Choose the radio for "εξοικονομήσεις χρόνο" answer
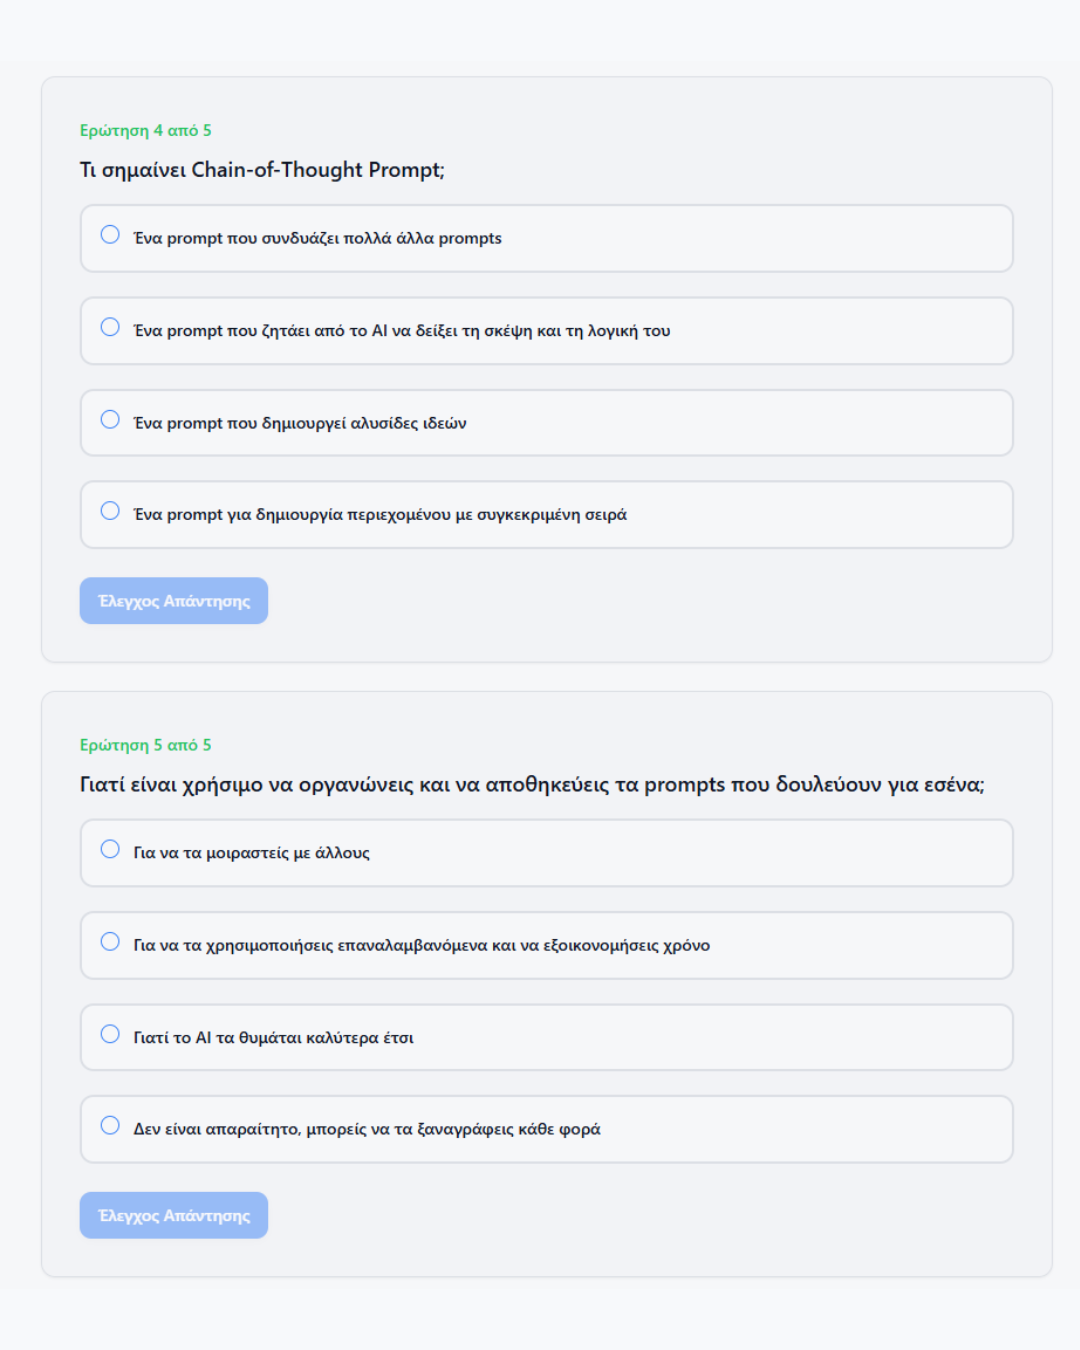 [110, 942]
